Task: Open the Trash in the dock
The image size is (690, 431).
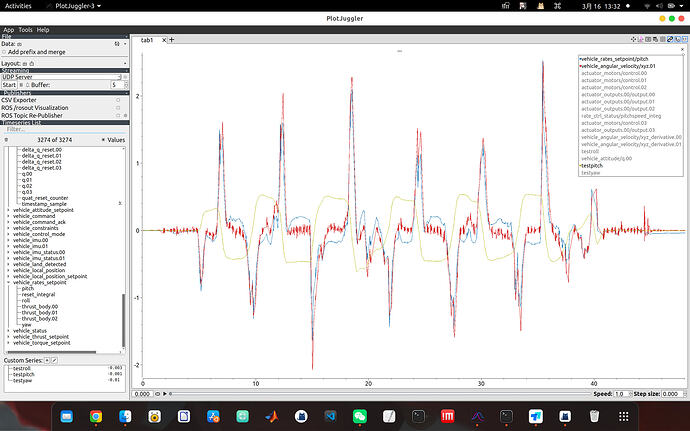Action: click(x=594, y=416)
